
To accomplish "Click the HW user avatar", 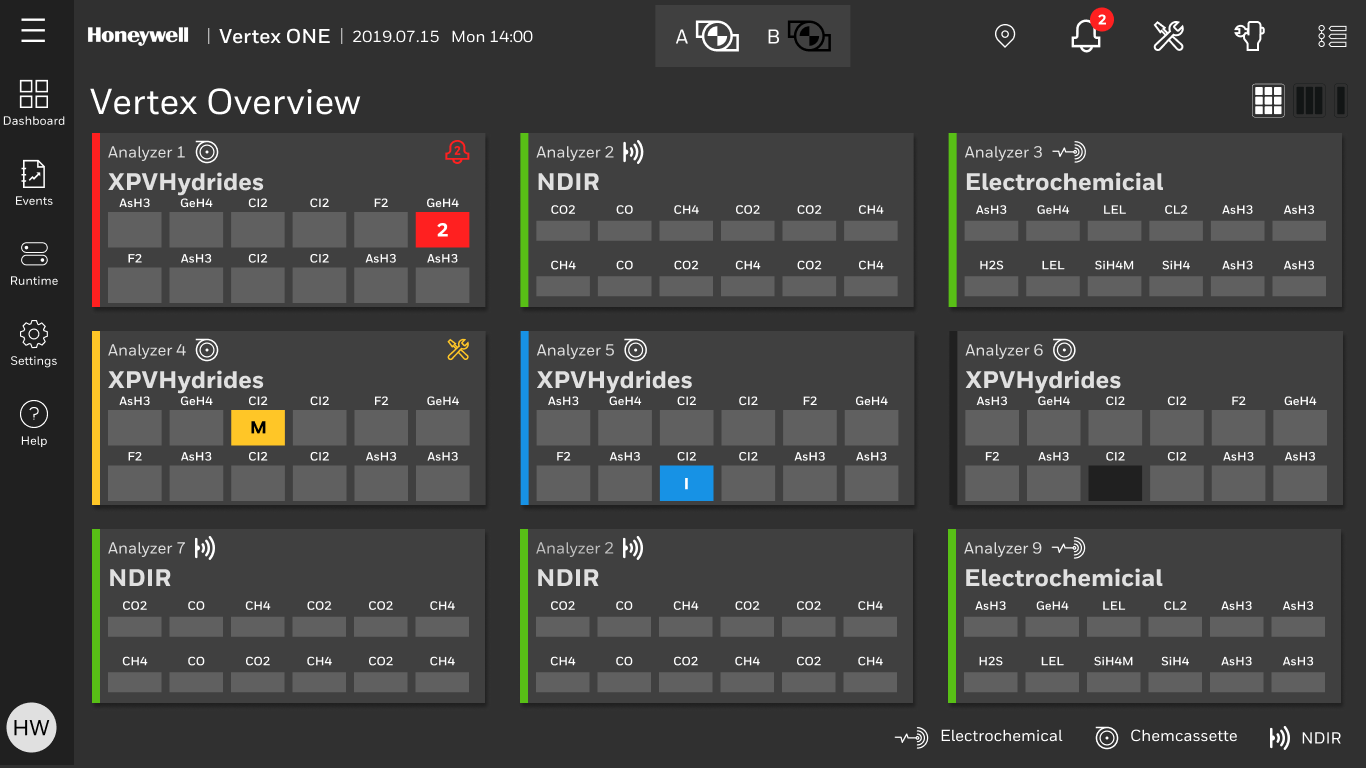I will tap(31, 727).
